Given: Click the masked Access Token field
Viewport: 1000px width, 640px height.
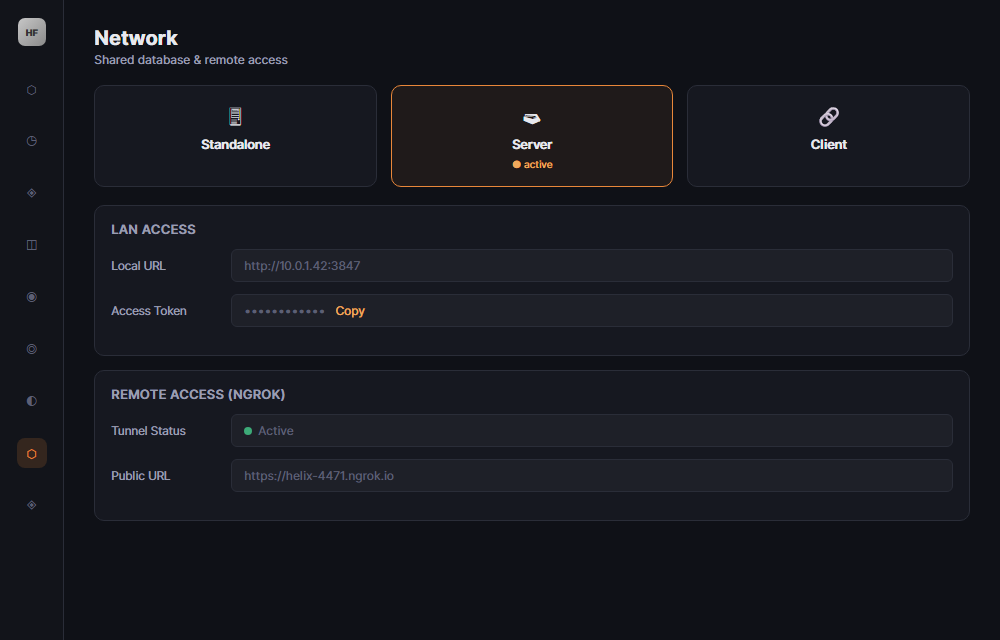Looking at the screenshot, I should pyautogui.click(x=592, y=310).
